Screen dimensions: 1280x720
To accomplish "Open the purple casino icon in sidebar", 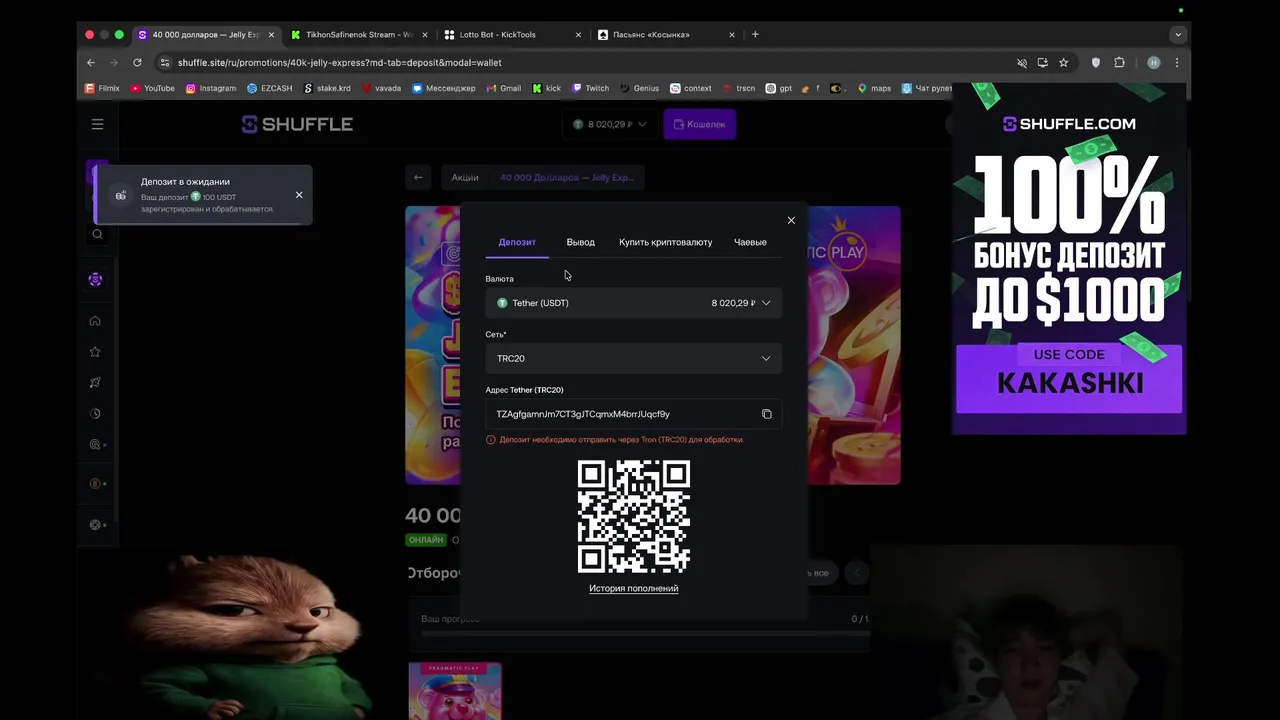I will click(x=95, y=280).
